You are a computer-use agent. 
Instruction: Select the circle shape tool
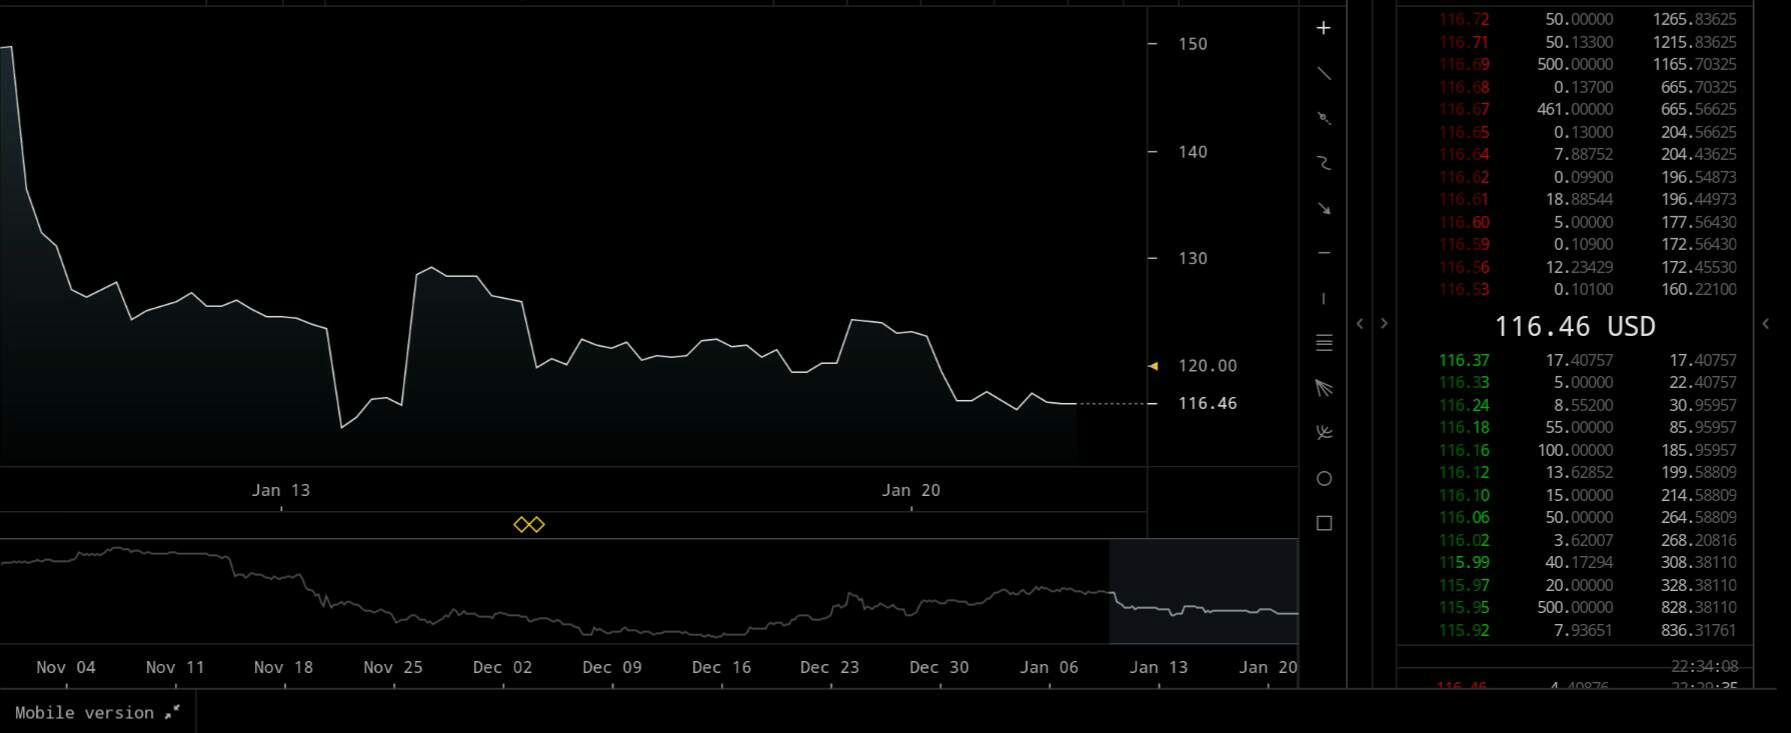click(x=1323, y=478)
